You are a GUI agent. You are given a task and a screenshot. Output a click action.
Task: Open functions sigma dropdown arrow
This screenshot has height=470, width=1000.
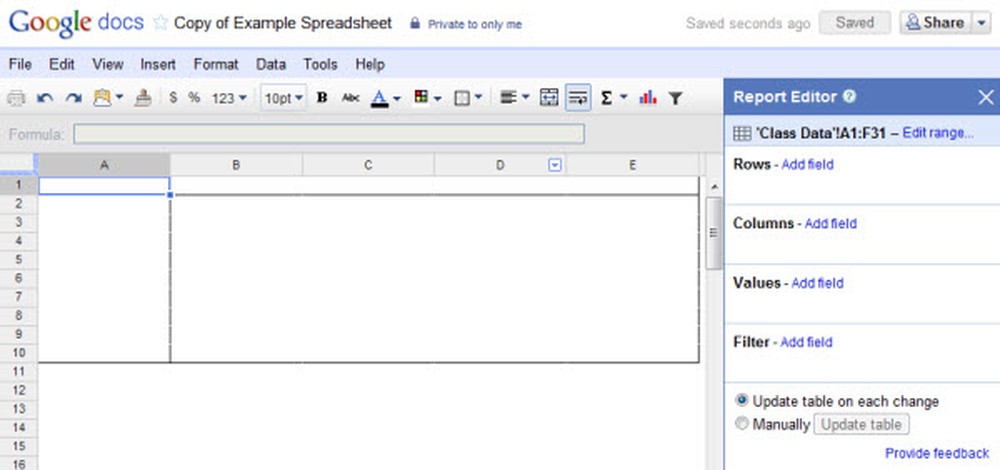click(x=623, y=98)
